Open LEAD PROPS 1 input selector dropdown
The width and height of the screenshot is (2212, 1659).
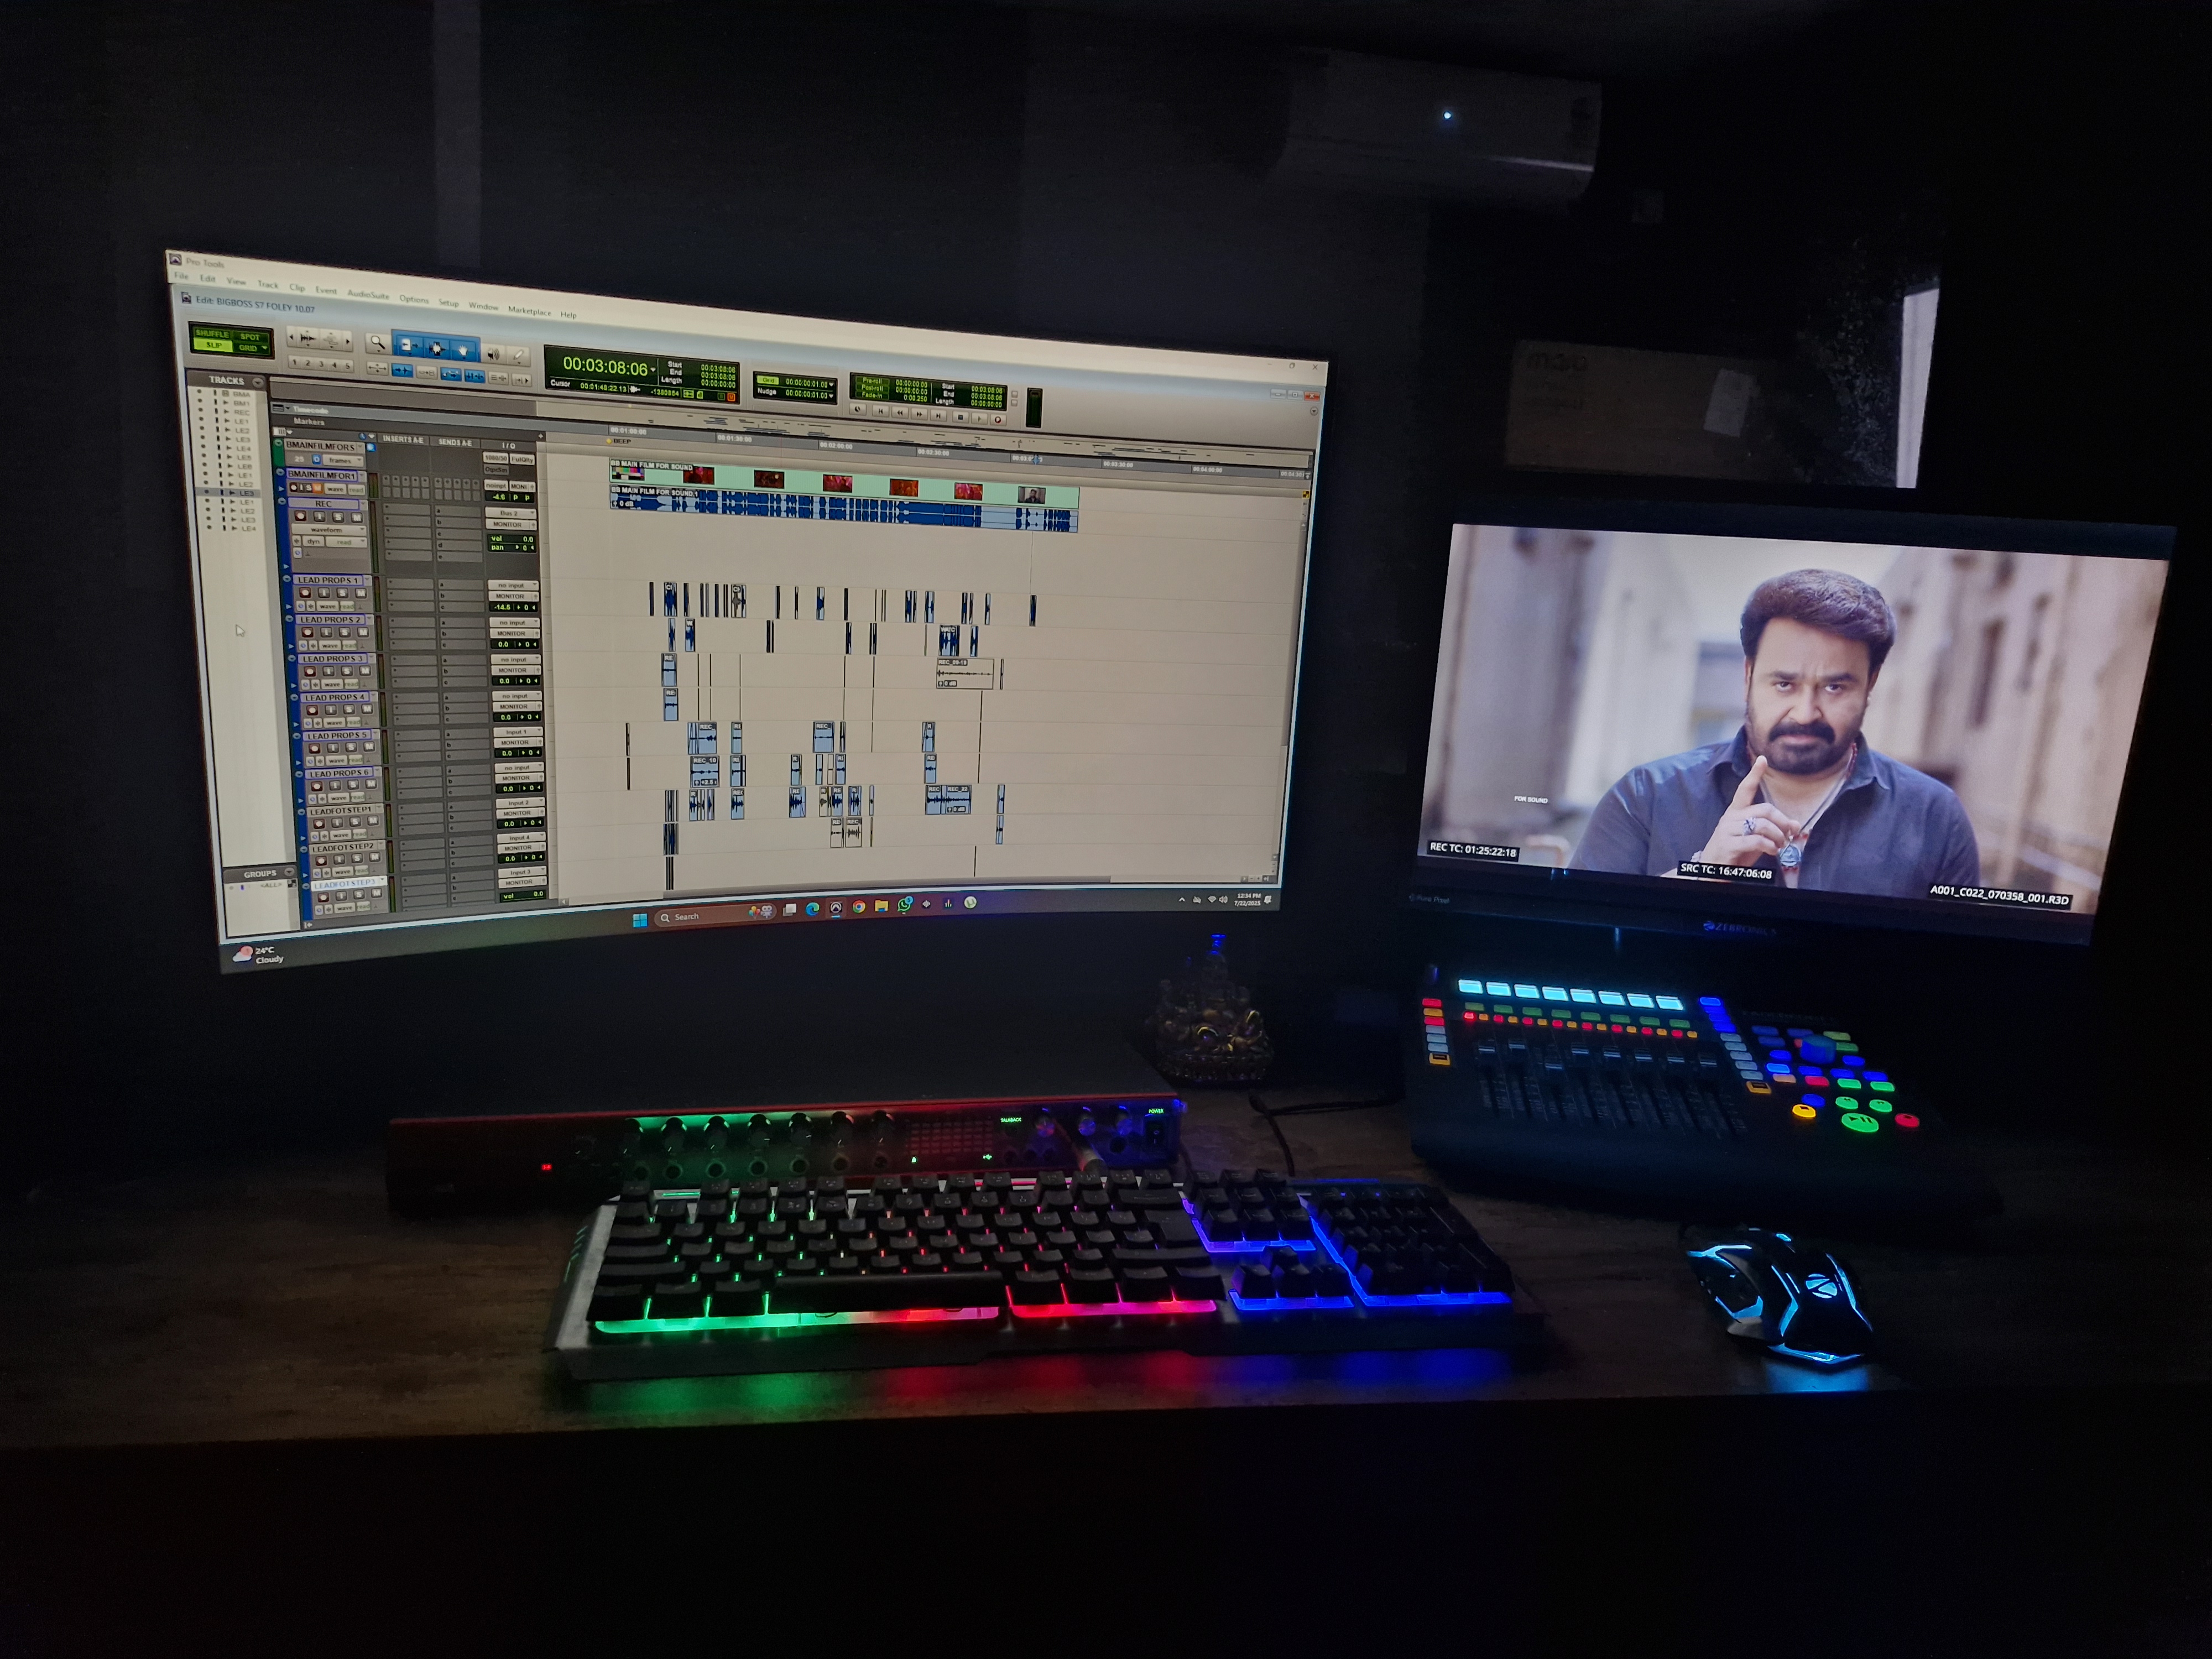(512, 586)
